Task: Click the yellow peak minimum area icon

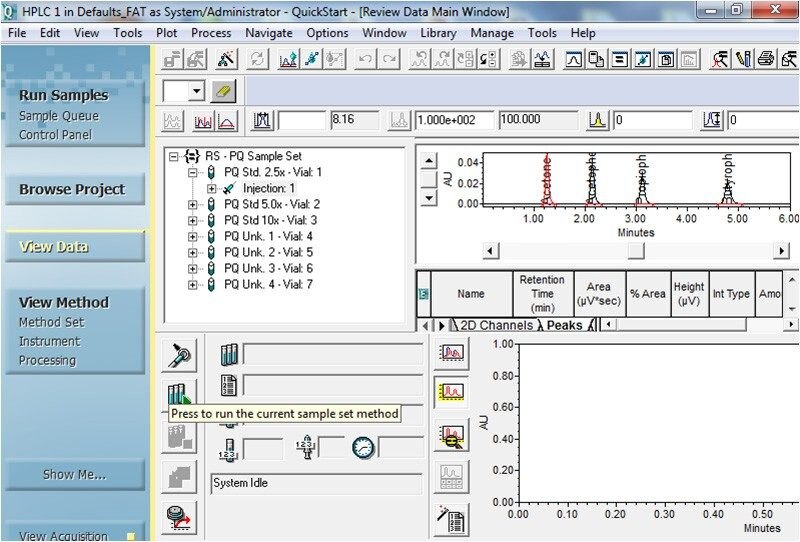Action: coord(597,120)
